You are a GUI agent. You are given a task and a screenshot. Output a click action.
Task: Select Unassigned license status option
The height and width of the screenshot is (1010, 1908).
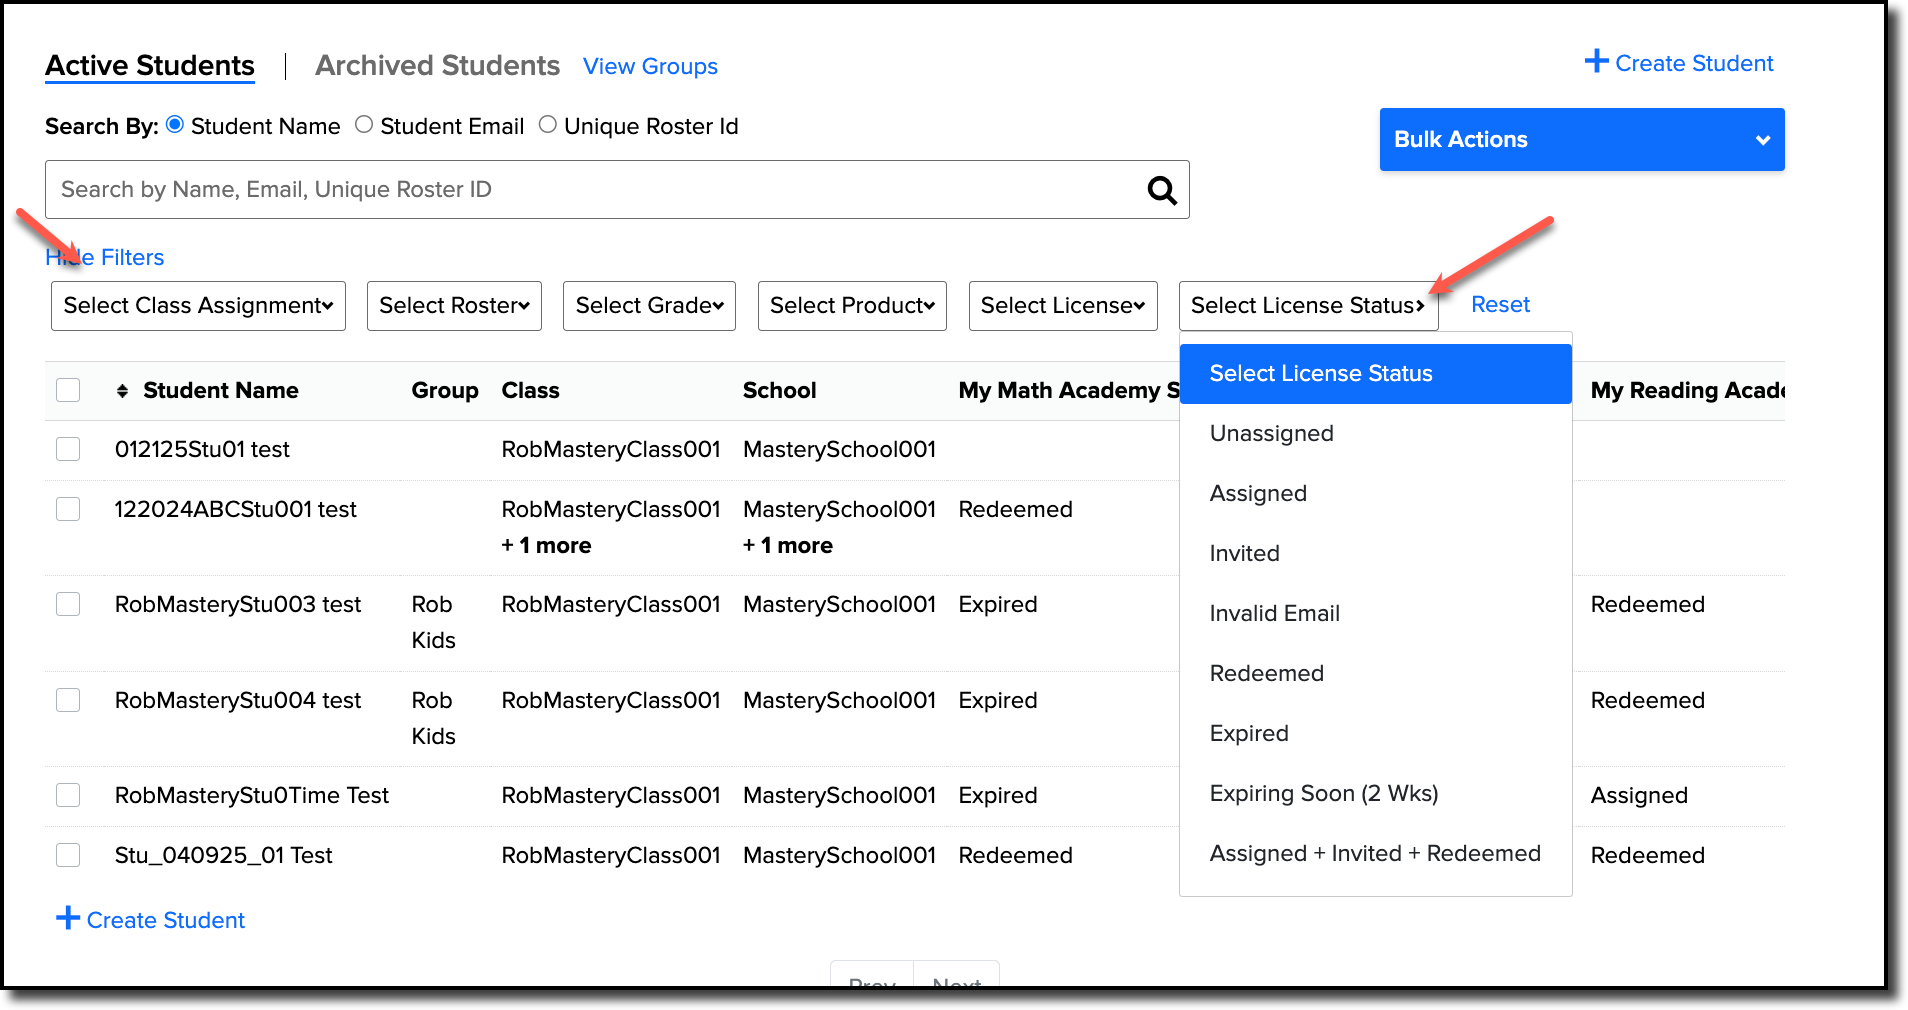[1271, 432]
